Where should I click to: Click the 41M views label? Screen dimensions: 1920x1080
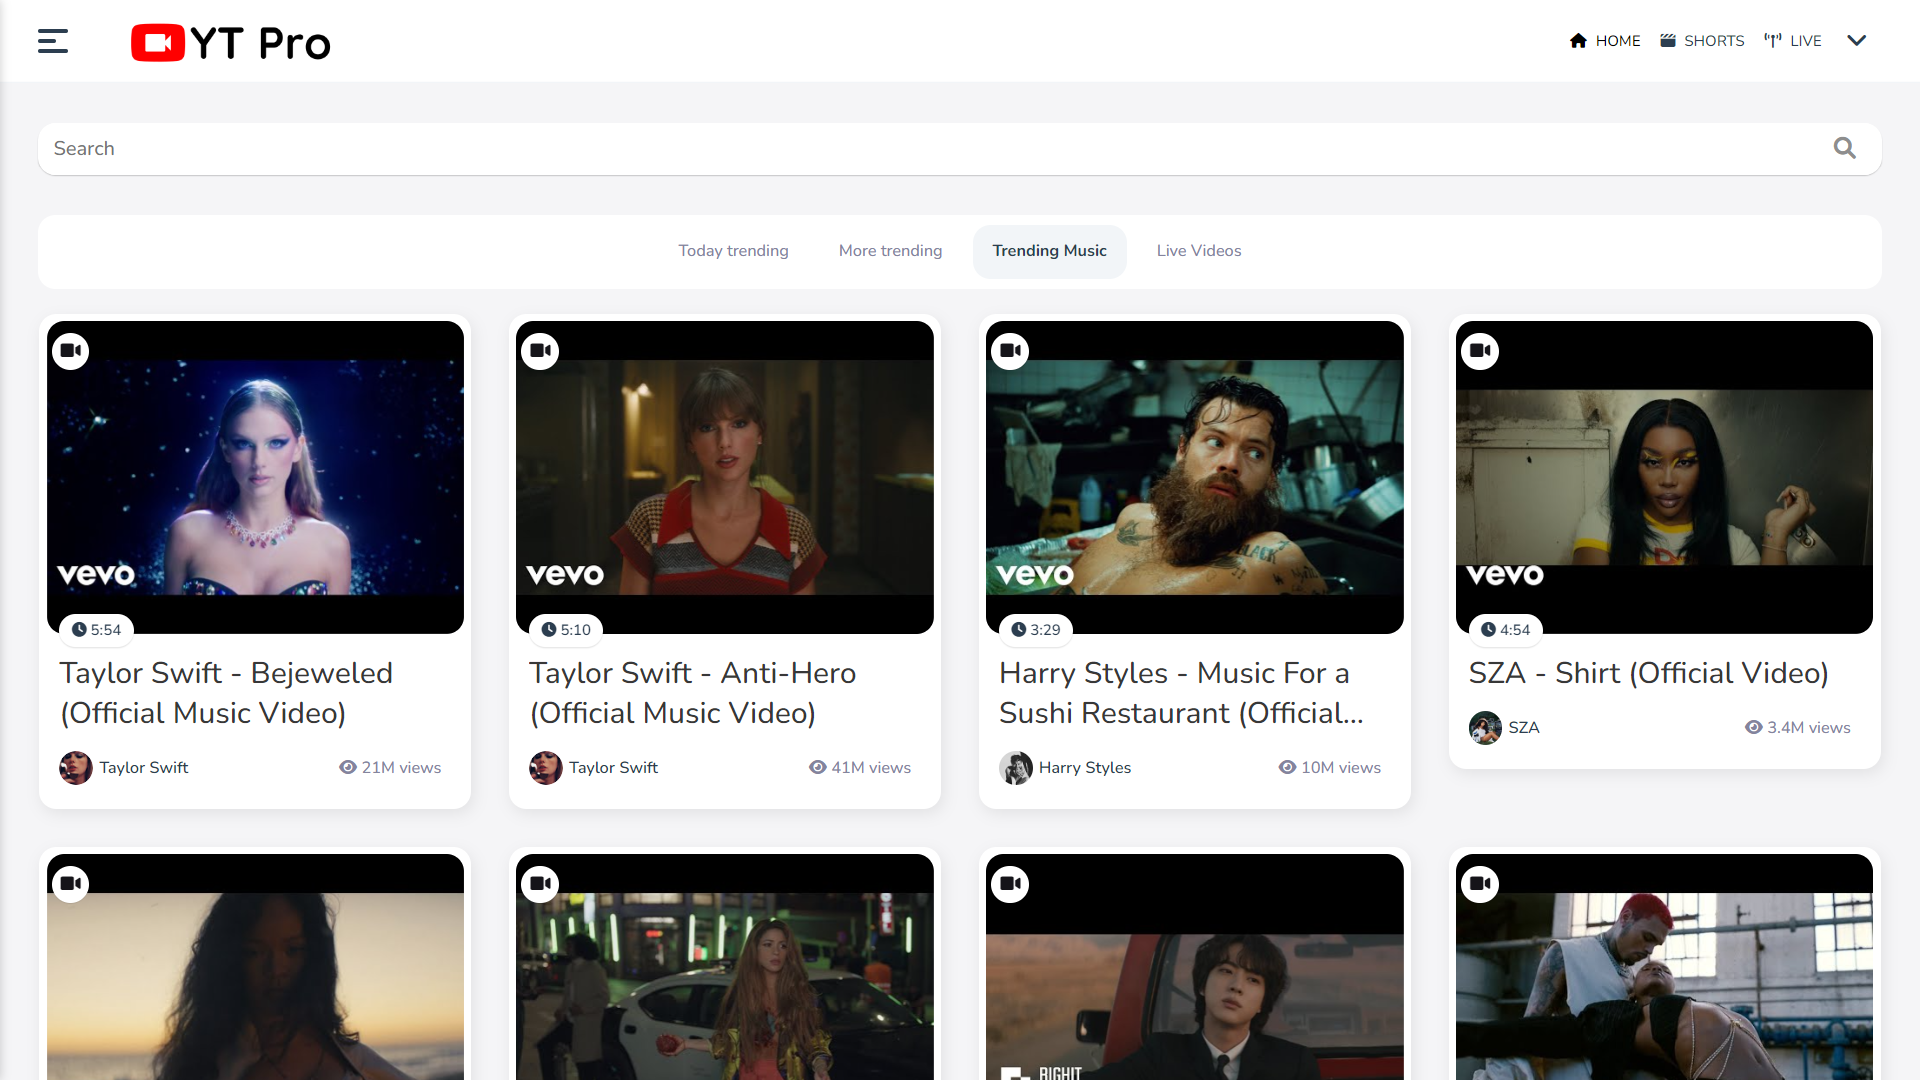pyautogui.click(x=860, y=768)
